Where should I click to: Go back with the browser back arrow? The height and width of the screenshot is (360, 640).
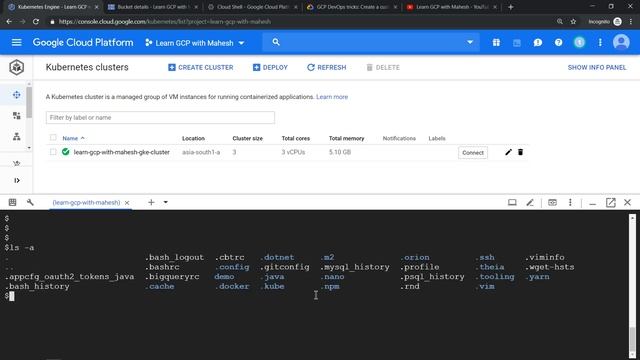click(9, 22)
